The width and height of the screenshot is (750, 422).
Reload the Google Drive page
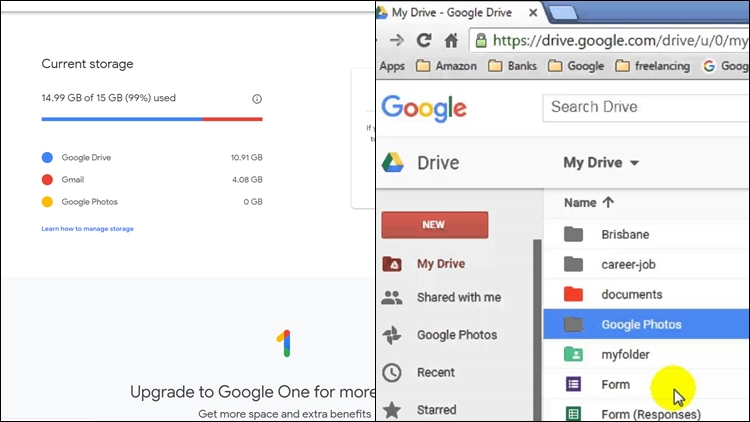tap(424, 40)
